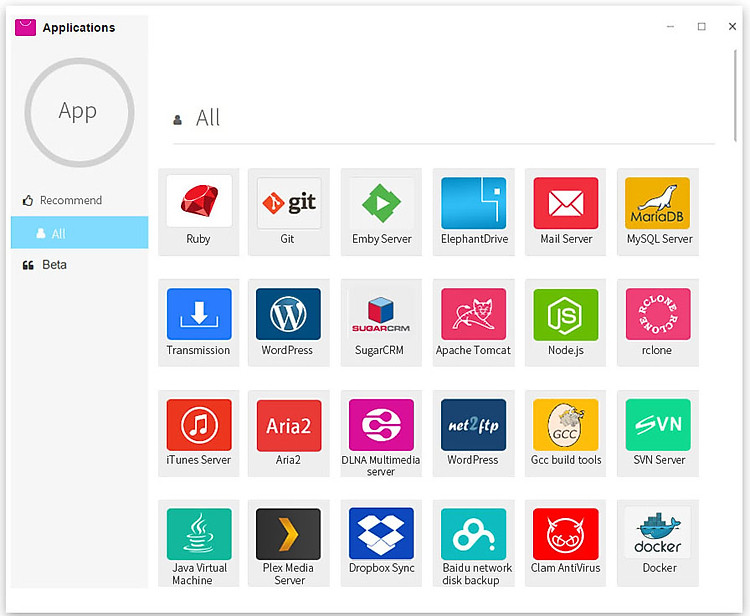
Task: Select MySQL Server MariaDB icon
Action: pos(658,204)
